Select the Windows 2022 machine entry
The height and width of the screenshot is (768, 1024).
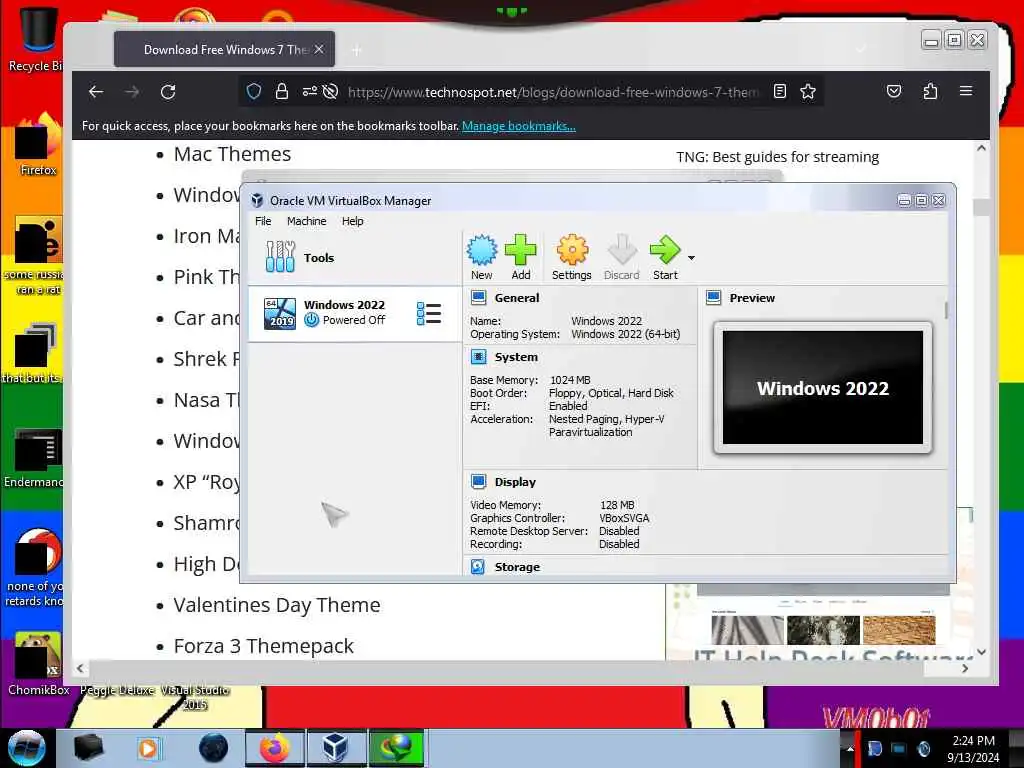click(x=355, y=313)
